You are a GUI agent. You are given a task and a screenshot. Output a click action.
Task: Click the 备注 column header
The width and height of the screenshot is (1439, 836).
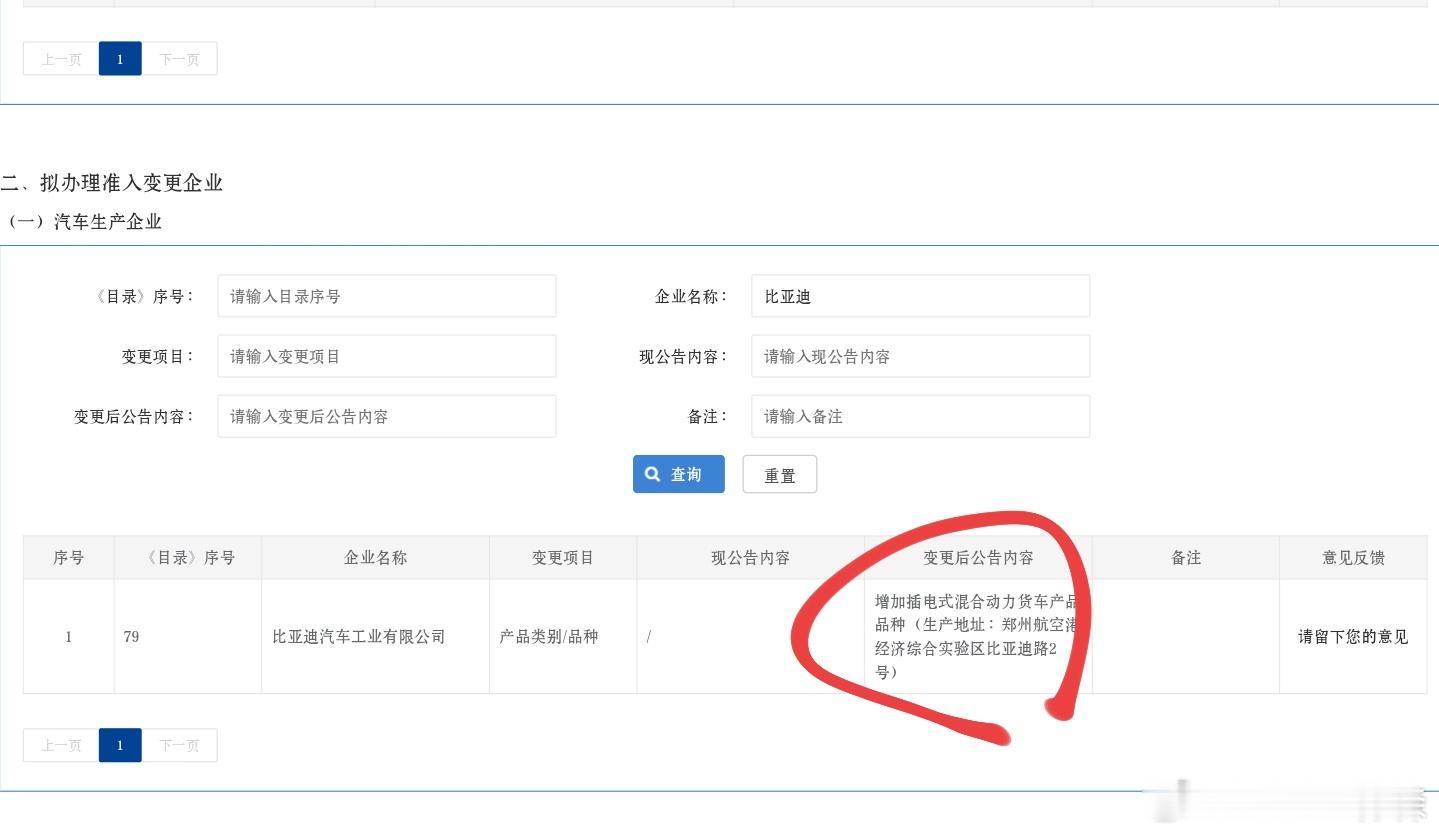click(x=1186, y=557)
